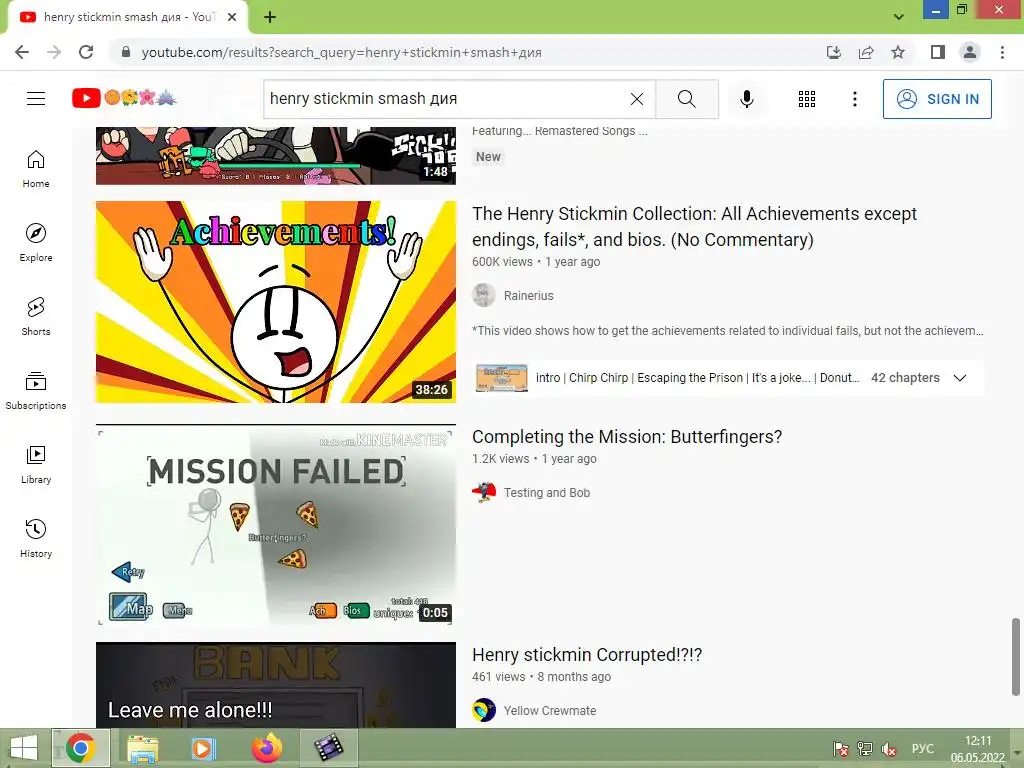The width and height of the screenshot is (1024, 768).
Task: Click the Testing and Bob channel avatar
Action: click(x=484, y=493)
